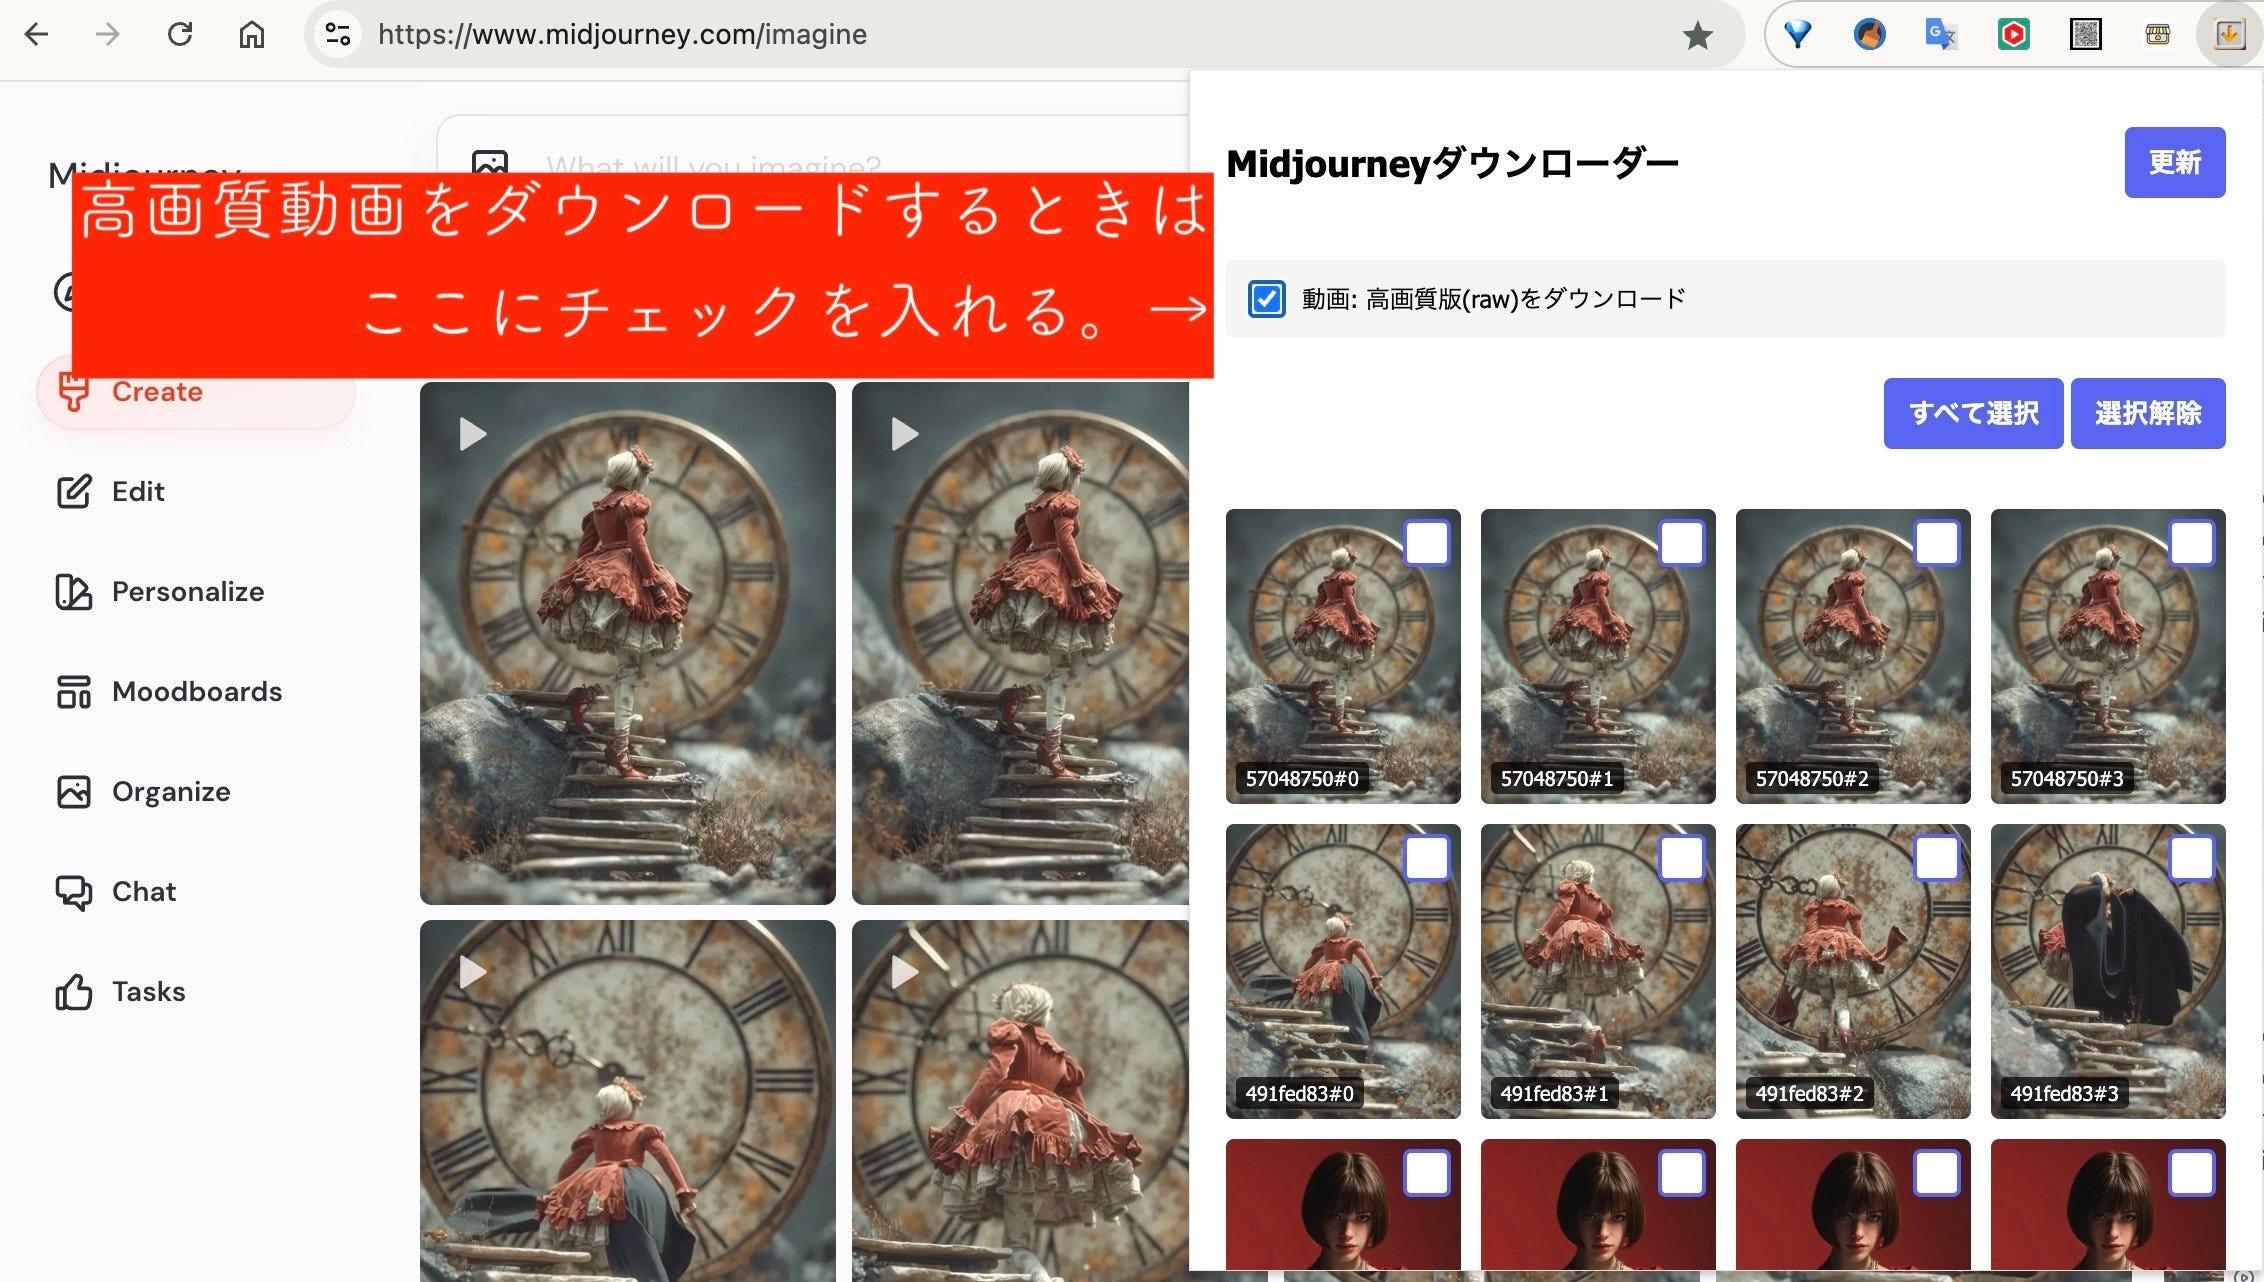Tick the checkbox on thumbnail 57048750#1
This screenshot has height=1282, width=2264.
pos(1682,544)
